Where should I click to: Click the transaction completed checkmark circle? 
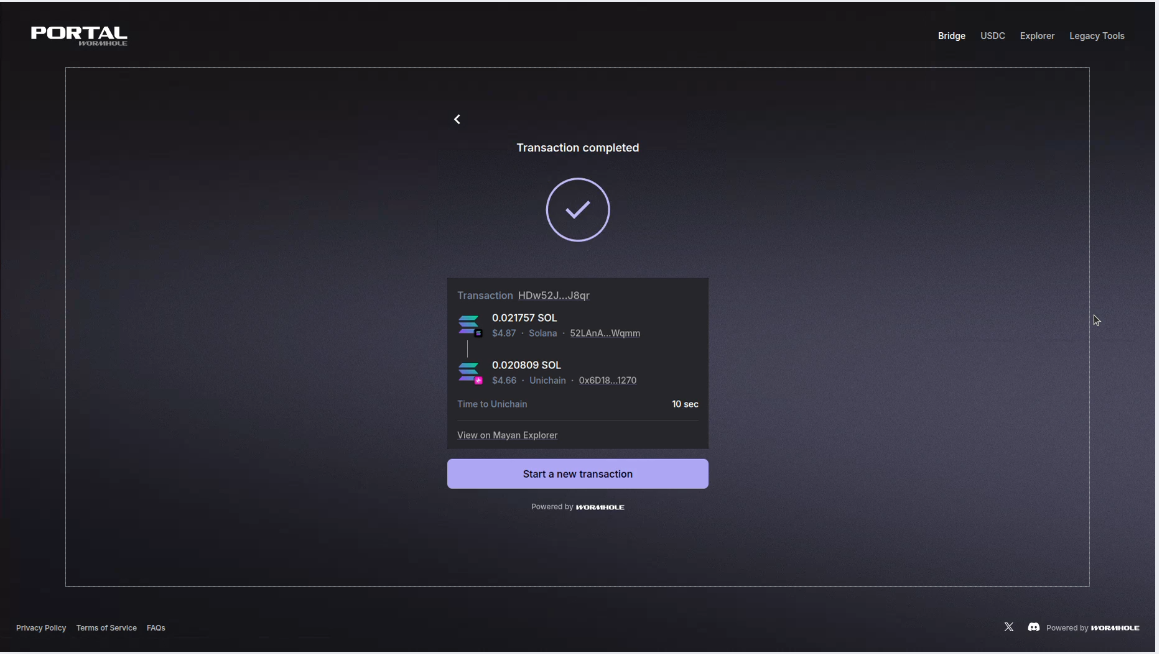tap(577, 210)
